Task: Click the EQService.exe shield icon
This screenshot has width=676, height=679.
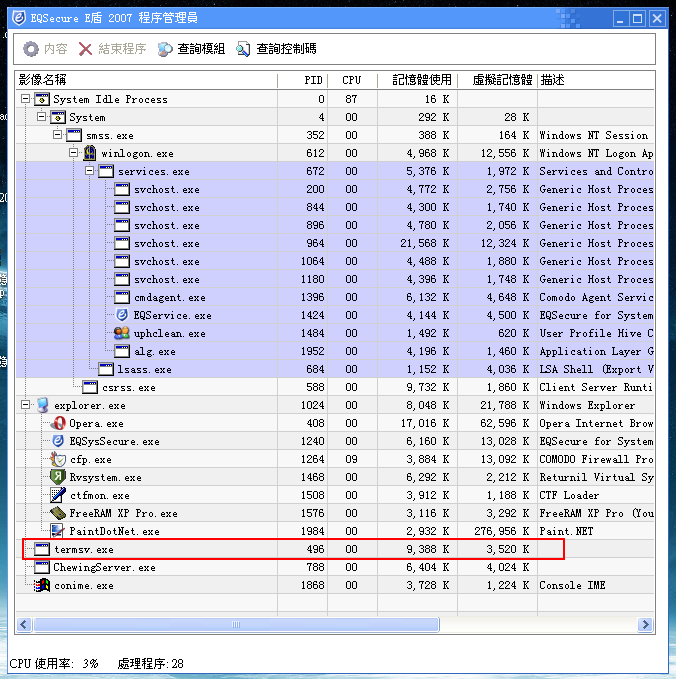Action: 122,315
